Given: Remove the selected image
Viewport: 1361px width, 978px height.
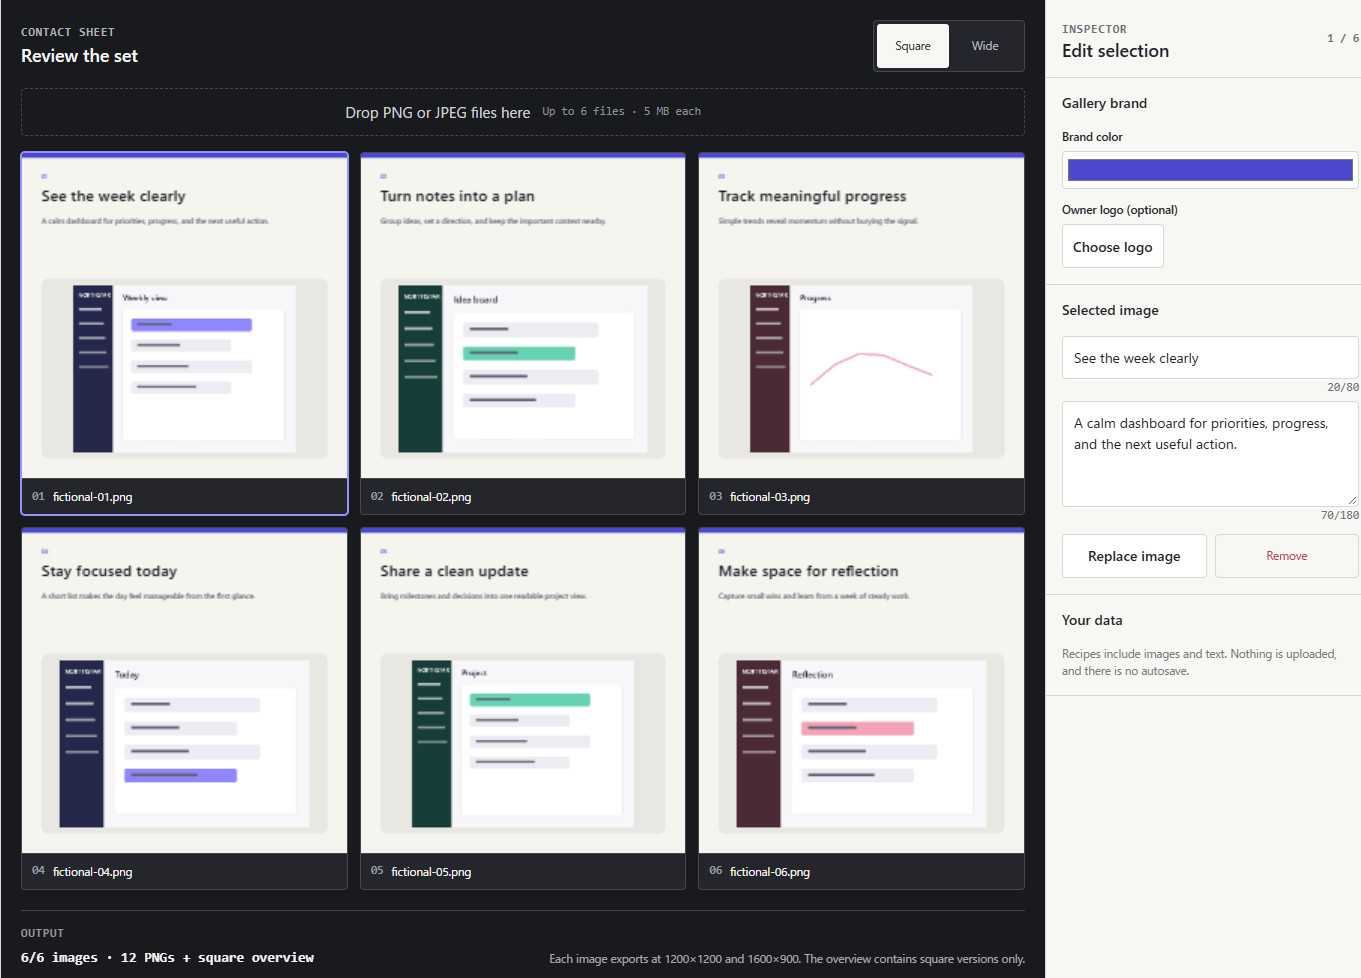Looking at the screenshot, I should (1287, 556).
